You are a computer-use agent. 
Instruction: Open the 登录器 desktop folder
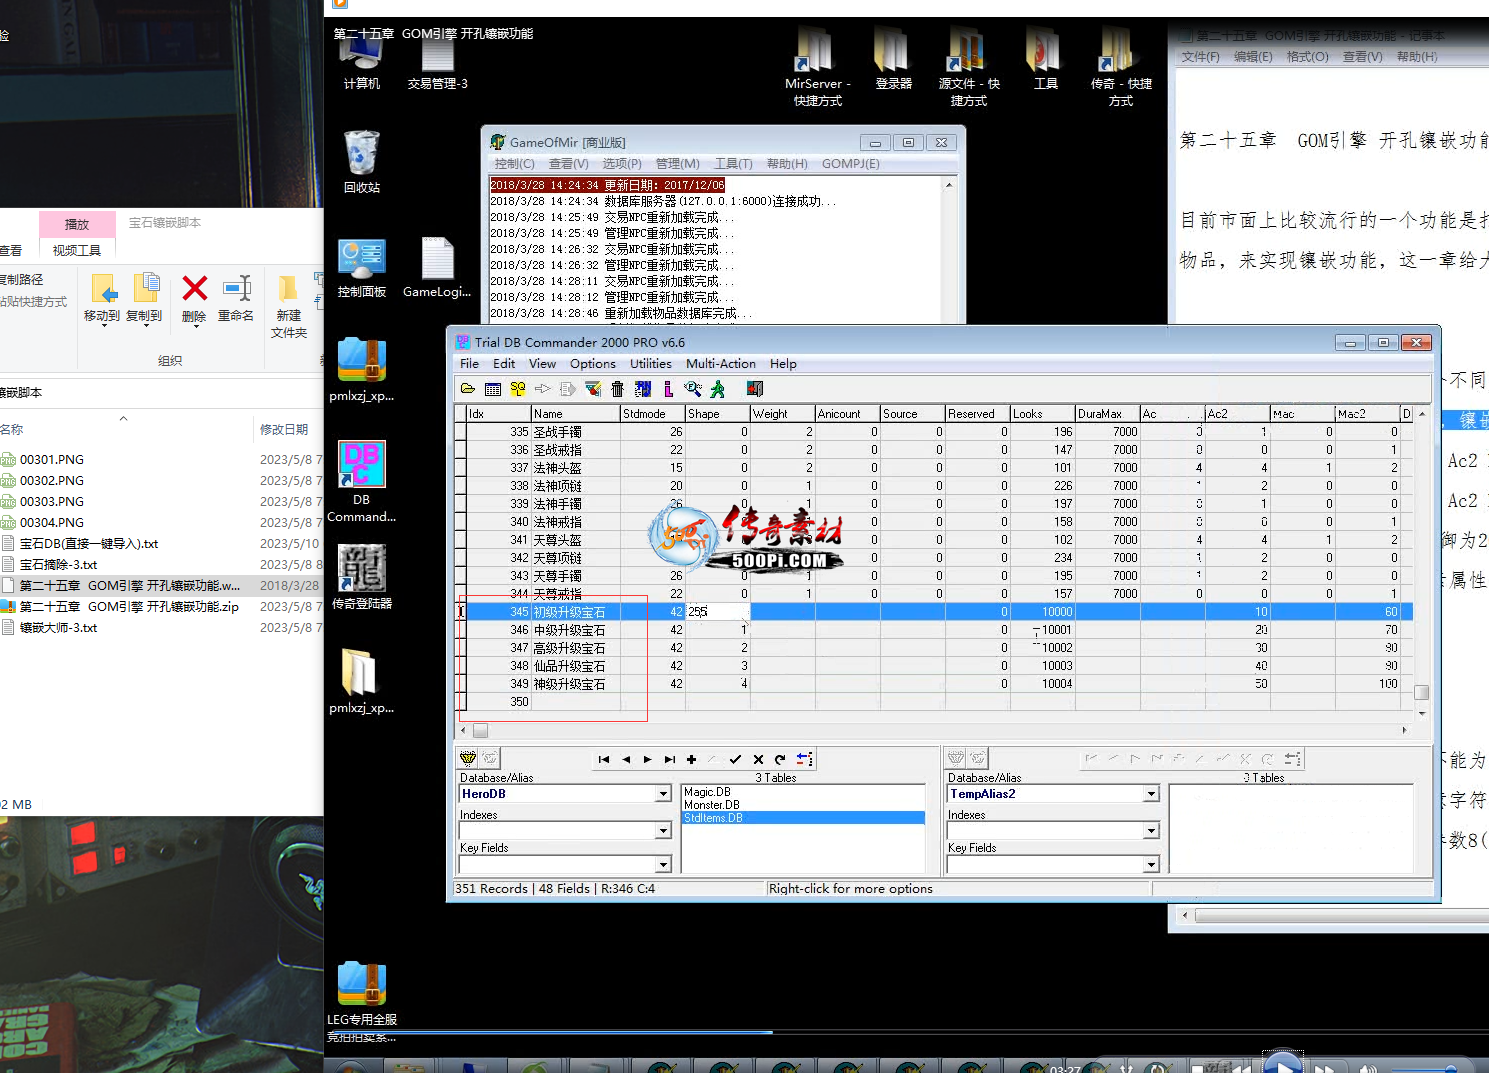pyautogui.click(x=893, y=58)
